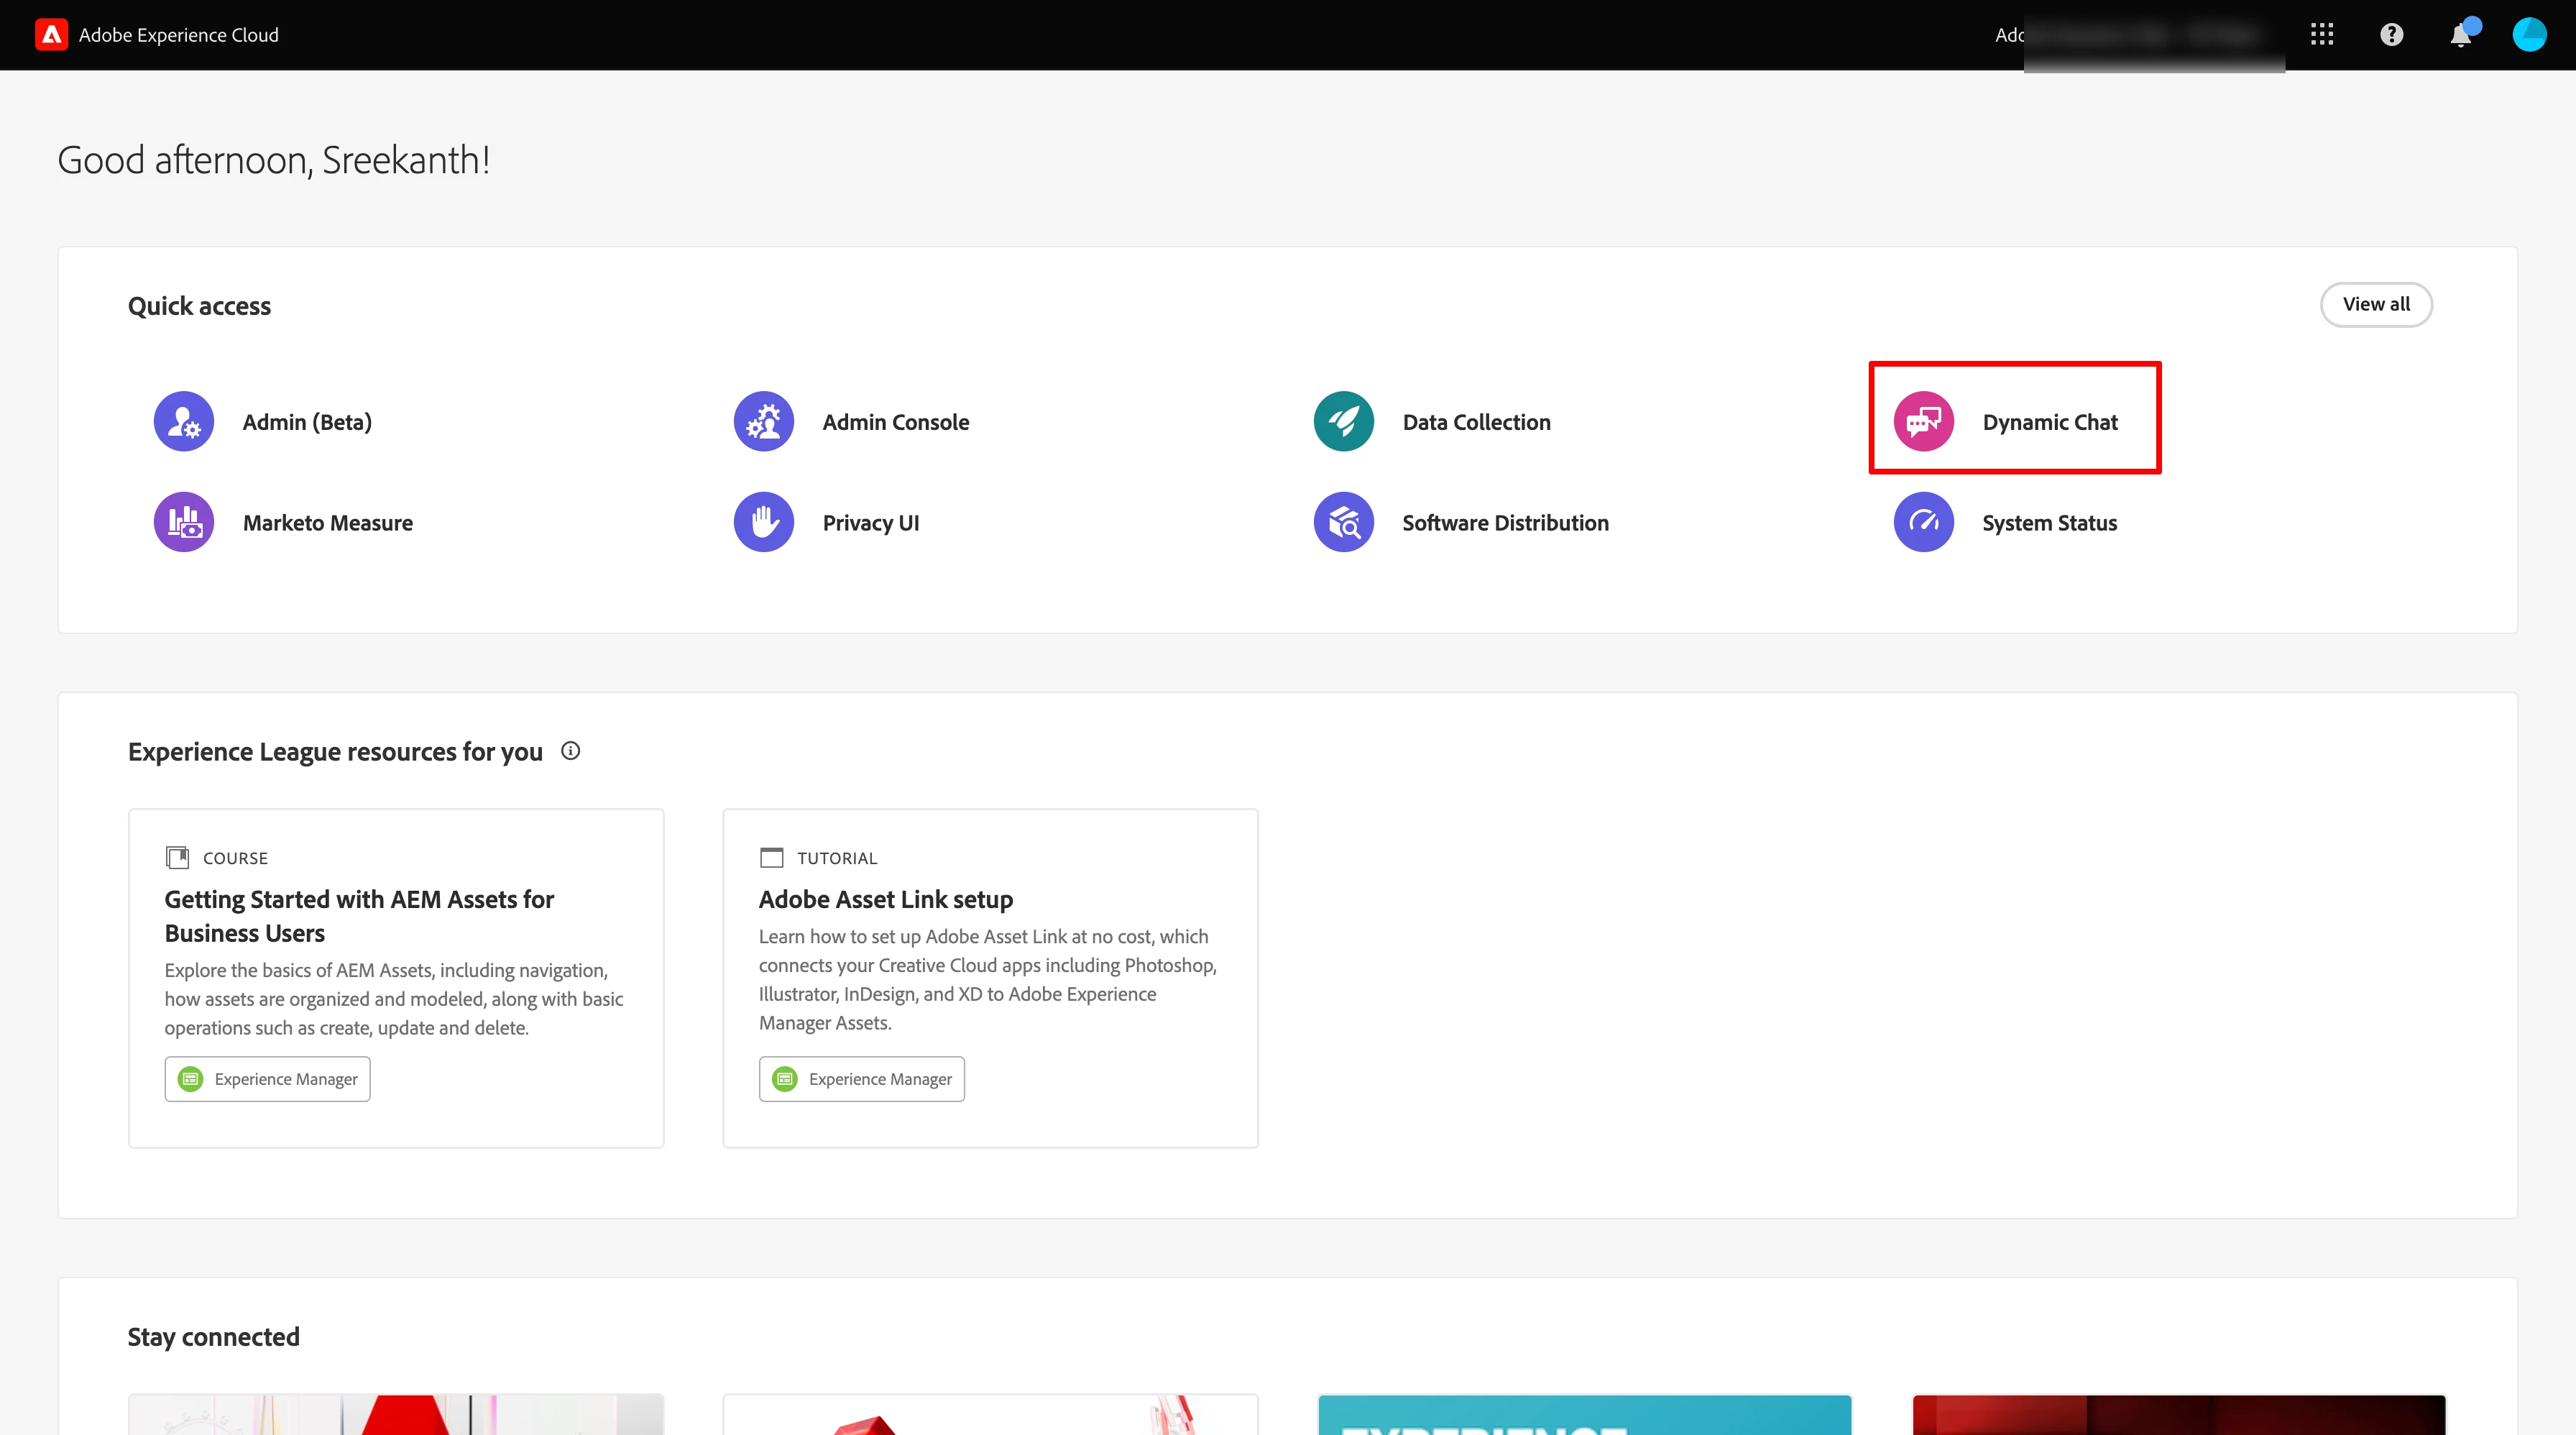Click Experience Manager tag on course card

click(x=267, y=1079)
